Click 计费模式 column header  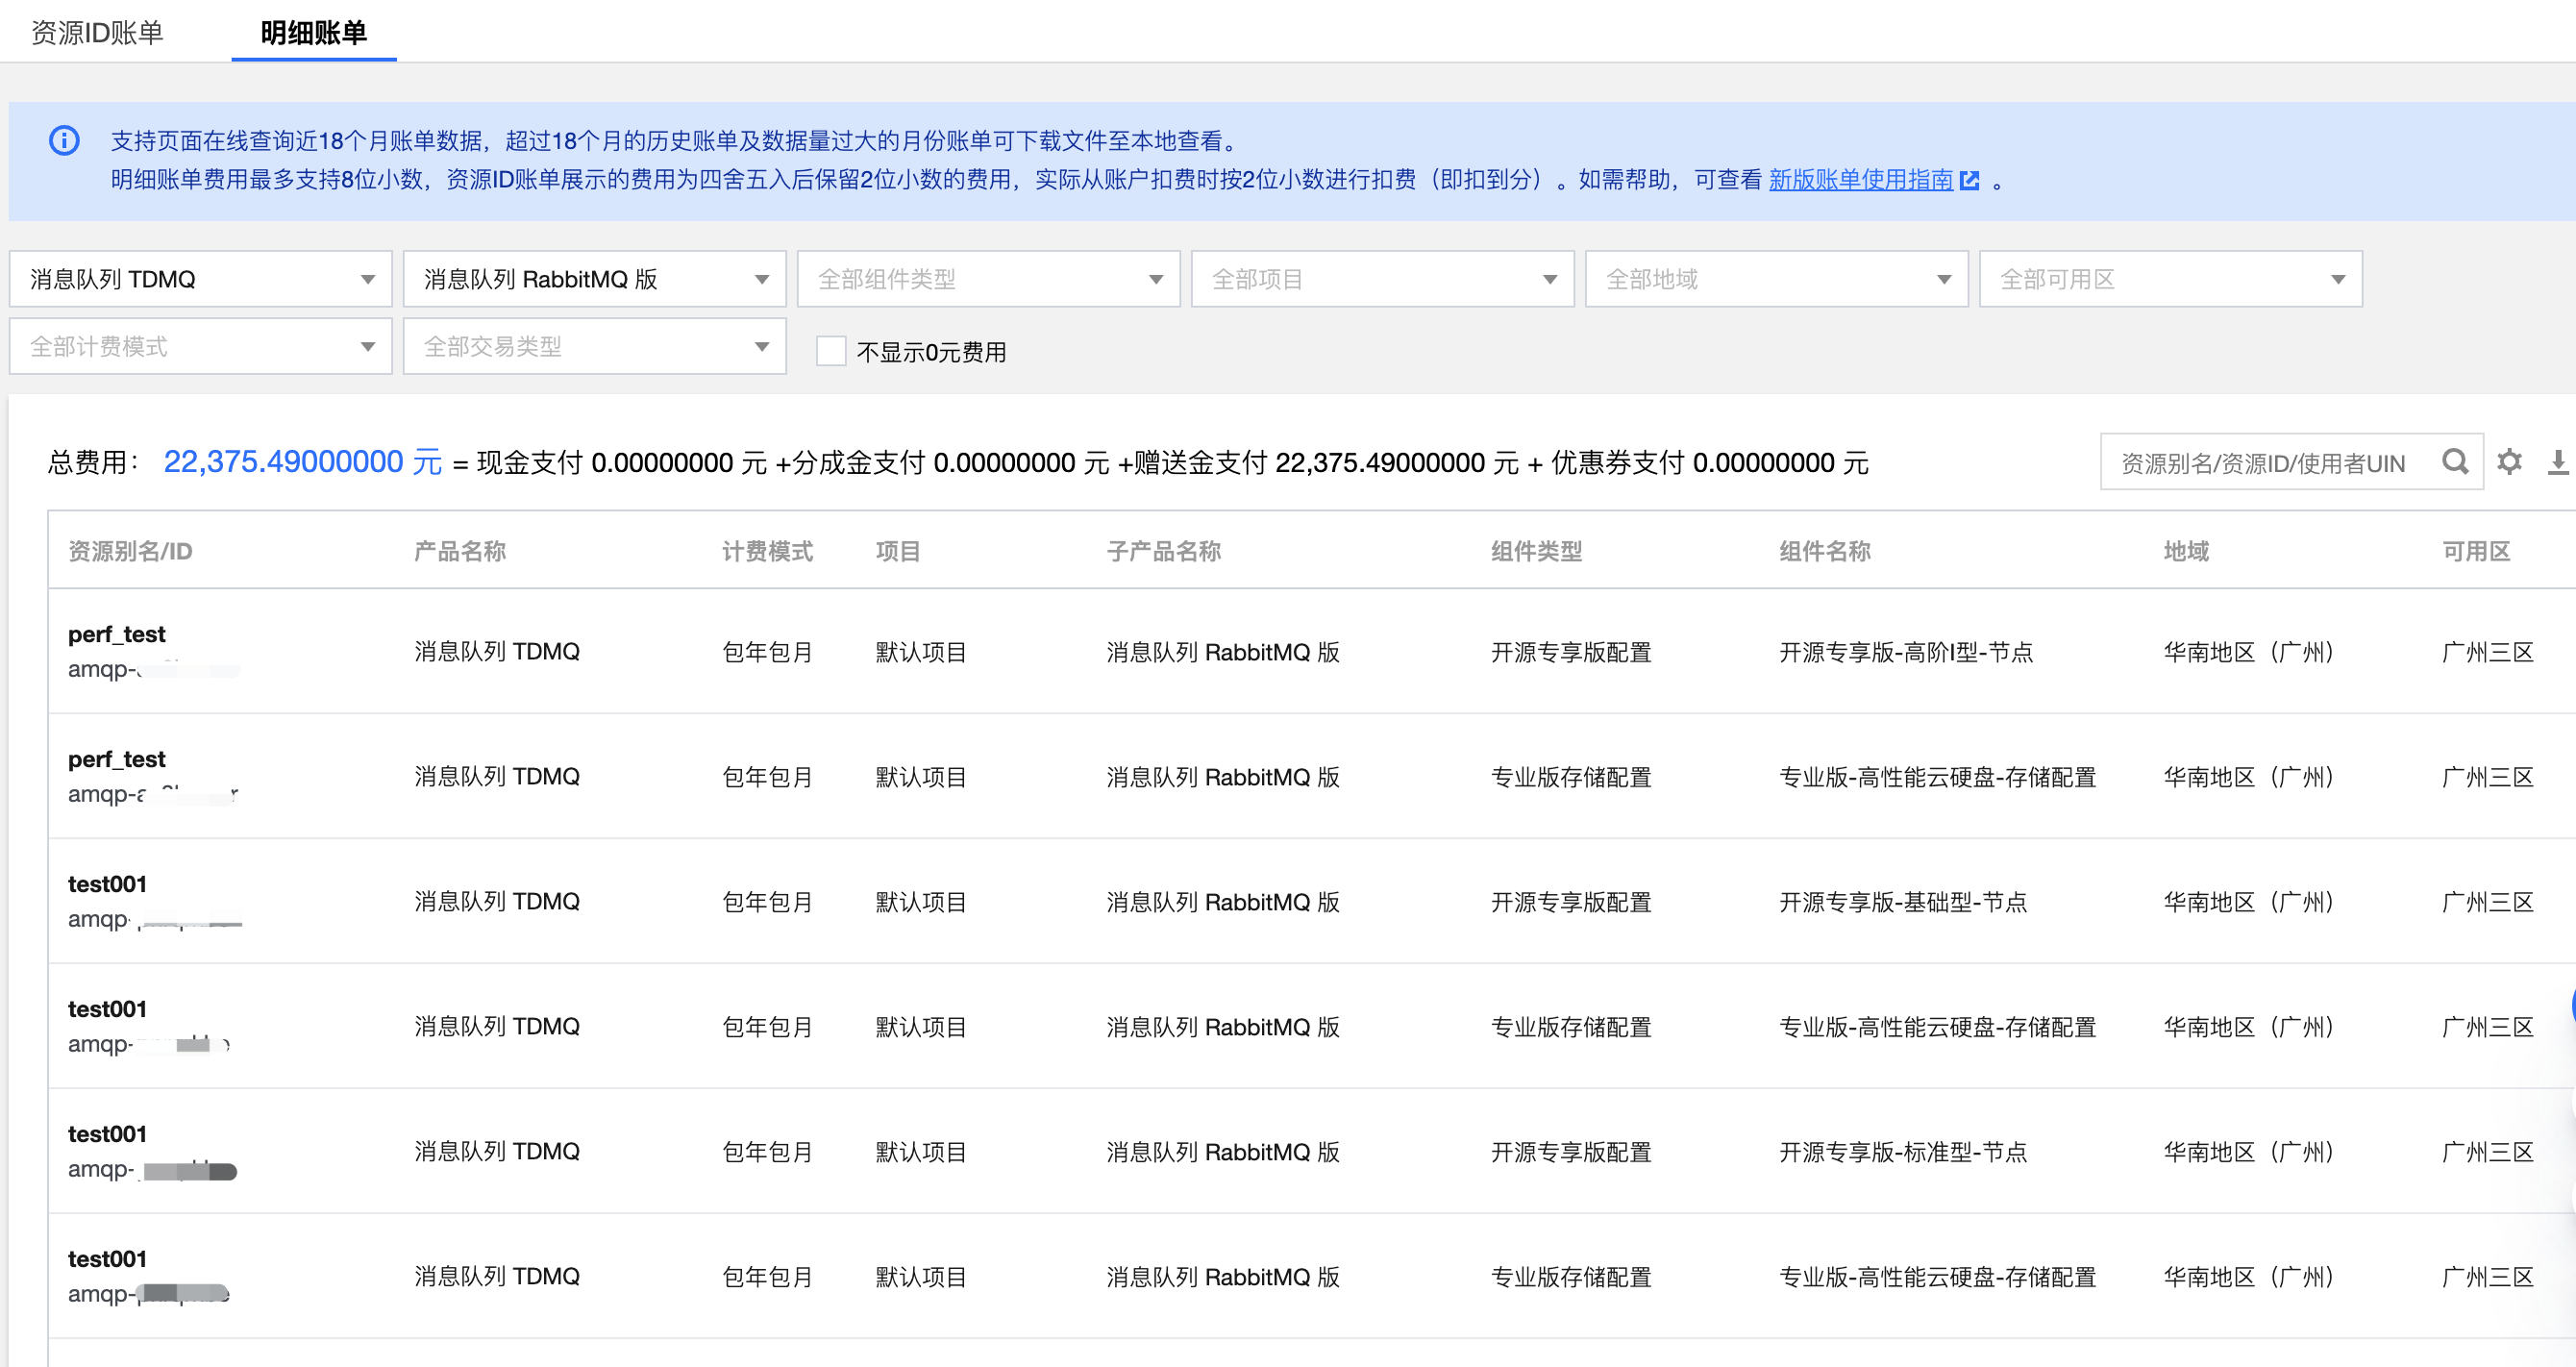pos(767,551)
